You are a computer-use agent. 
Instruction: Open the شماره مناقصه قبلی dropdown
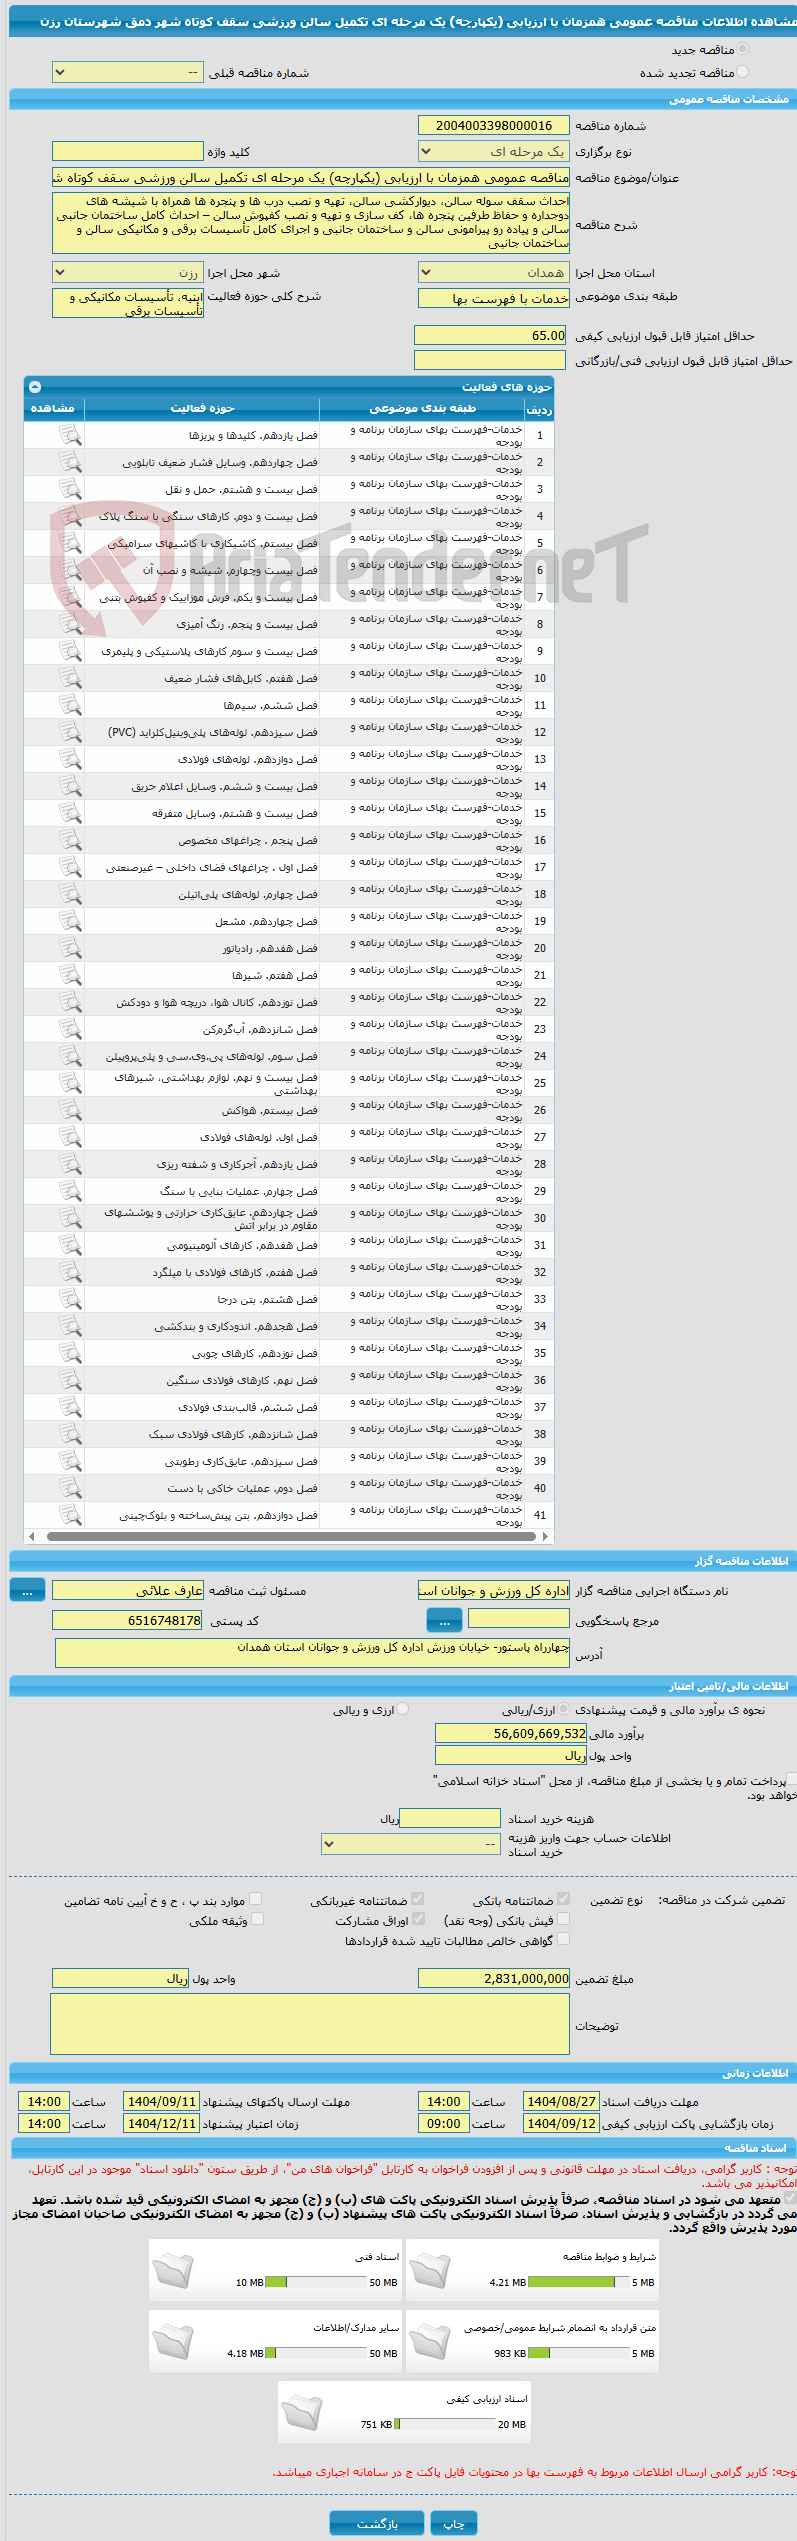(x=127, y=72)
